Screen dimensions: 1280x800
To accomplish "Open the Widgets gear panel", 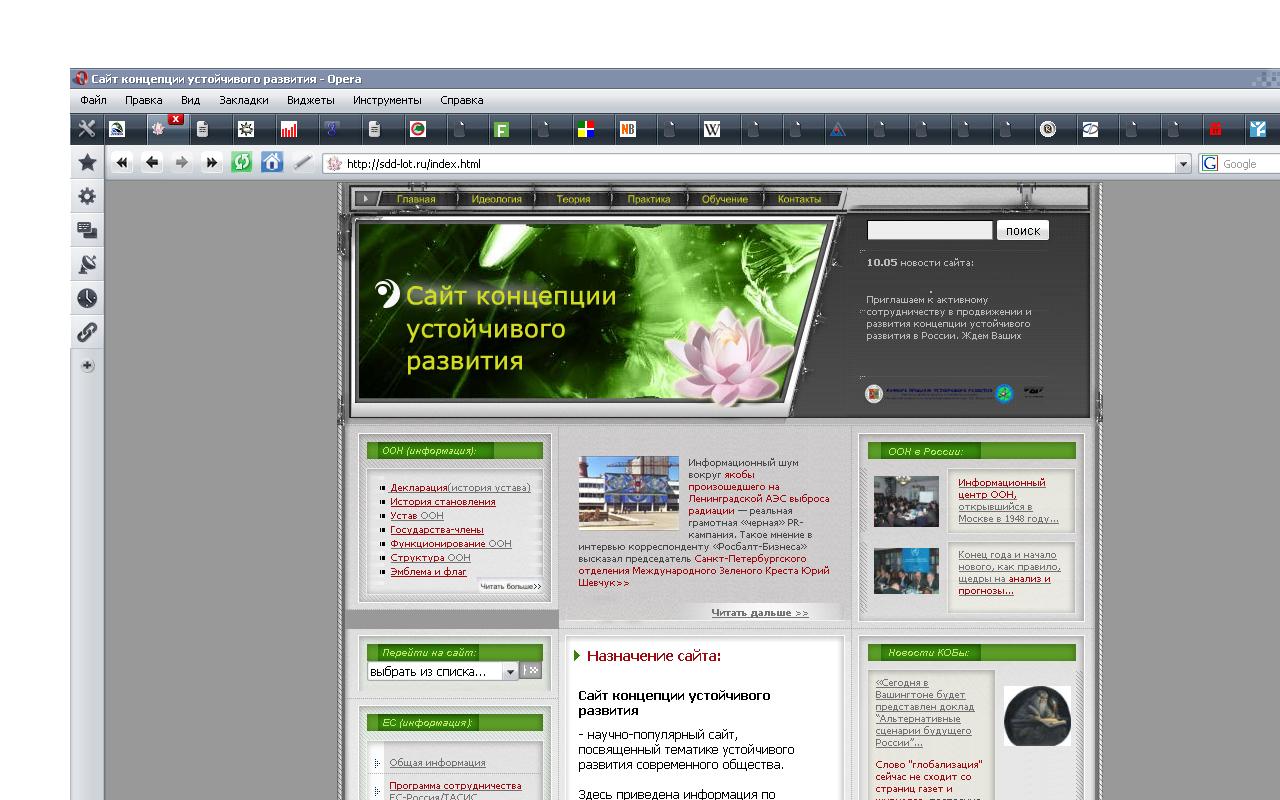I will 87,196.
